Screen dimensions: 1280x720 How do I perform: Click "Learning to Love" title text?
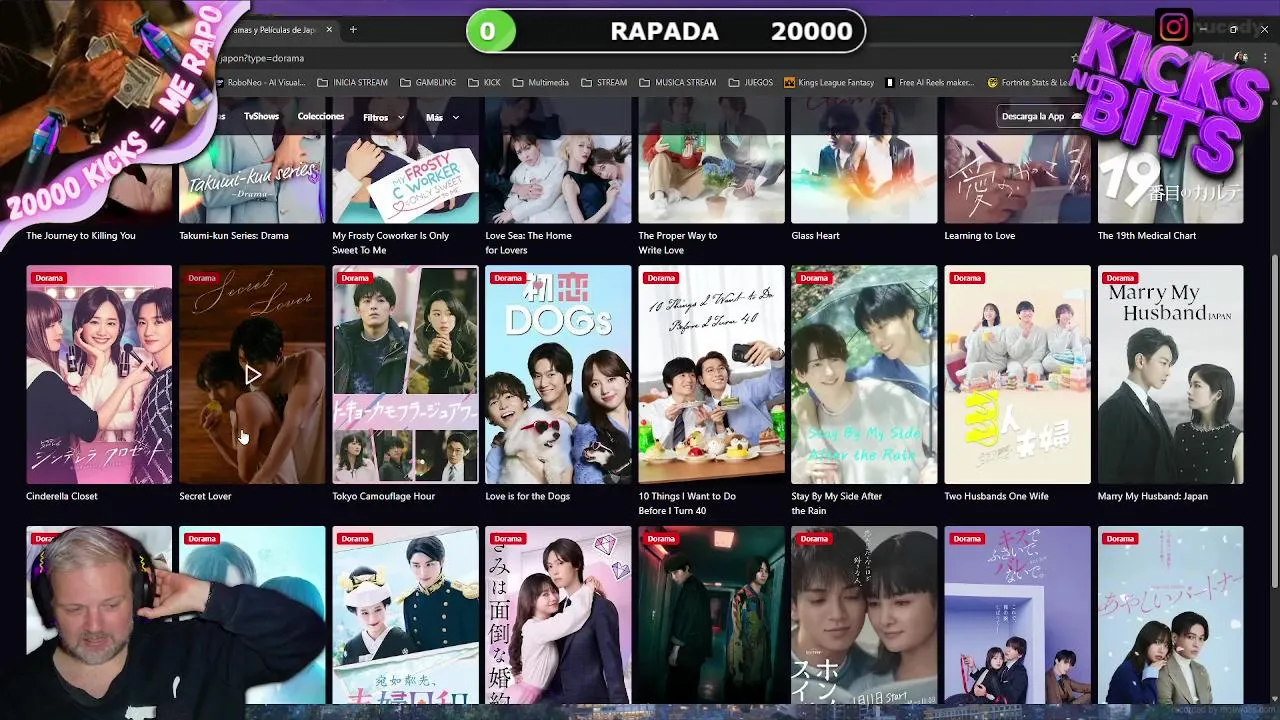980,236
